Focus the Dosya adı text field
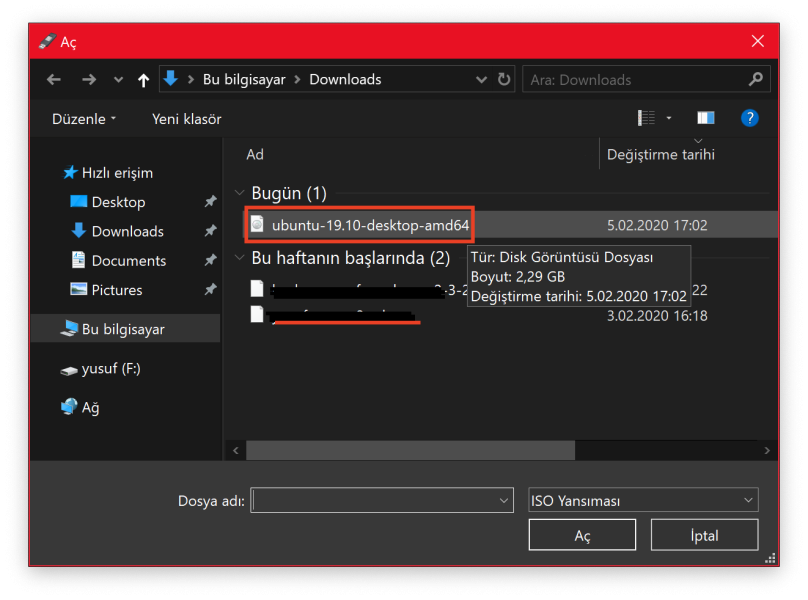The height and width of the screenshot is (600, 808). 375,500
